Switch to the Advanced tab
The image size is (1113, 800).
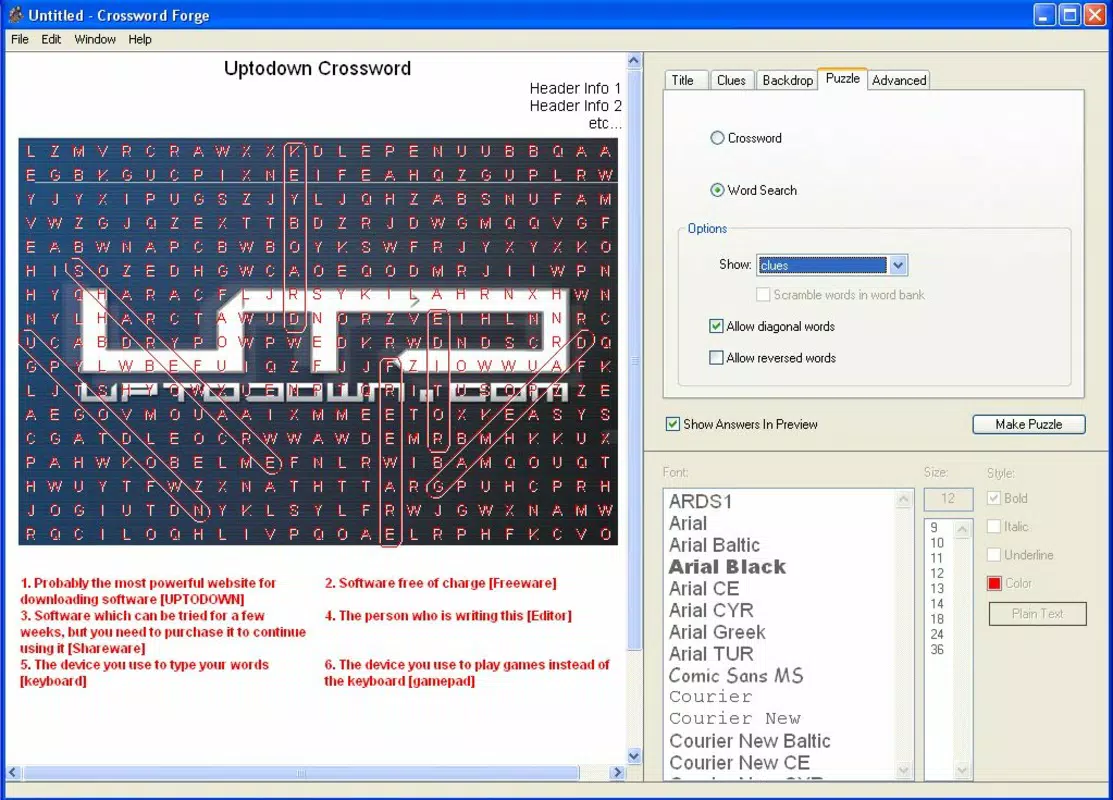click(x=899, y=80)
